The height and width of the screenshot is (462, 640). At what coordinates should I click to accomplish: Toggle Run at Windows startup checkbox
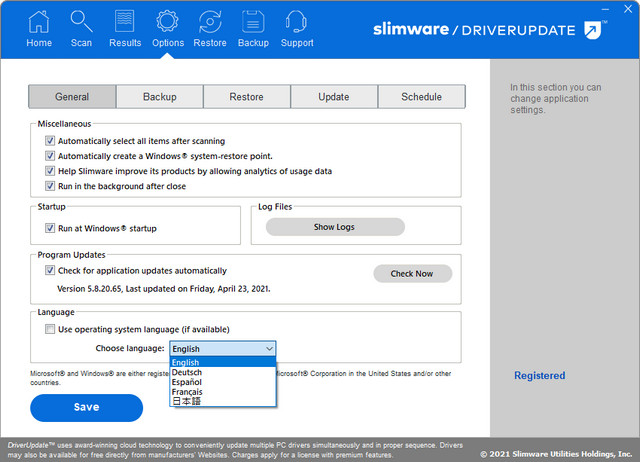[x=50, y=229]
